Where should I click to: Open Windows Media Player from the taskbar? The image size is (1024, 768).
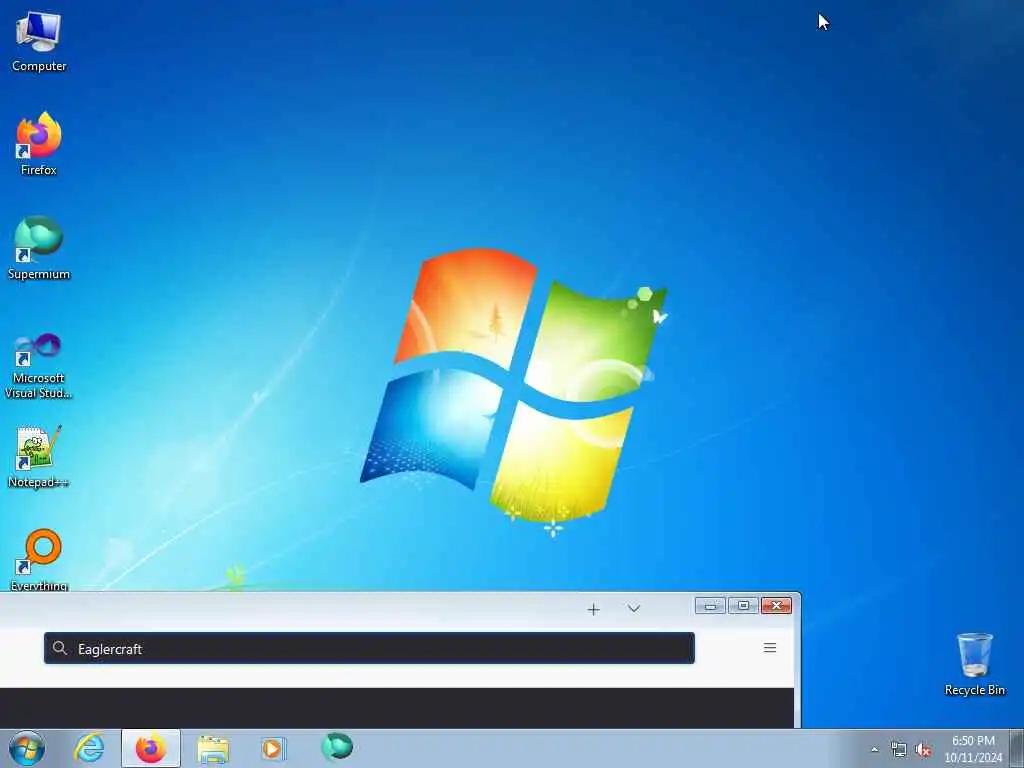click(273, 748)
